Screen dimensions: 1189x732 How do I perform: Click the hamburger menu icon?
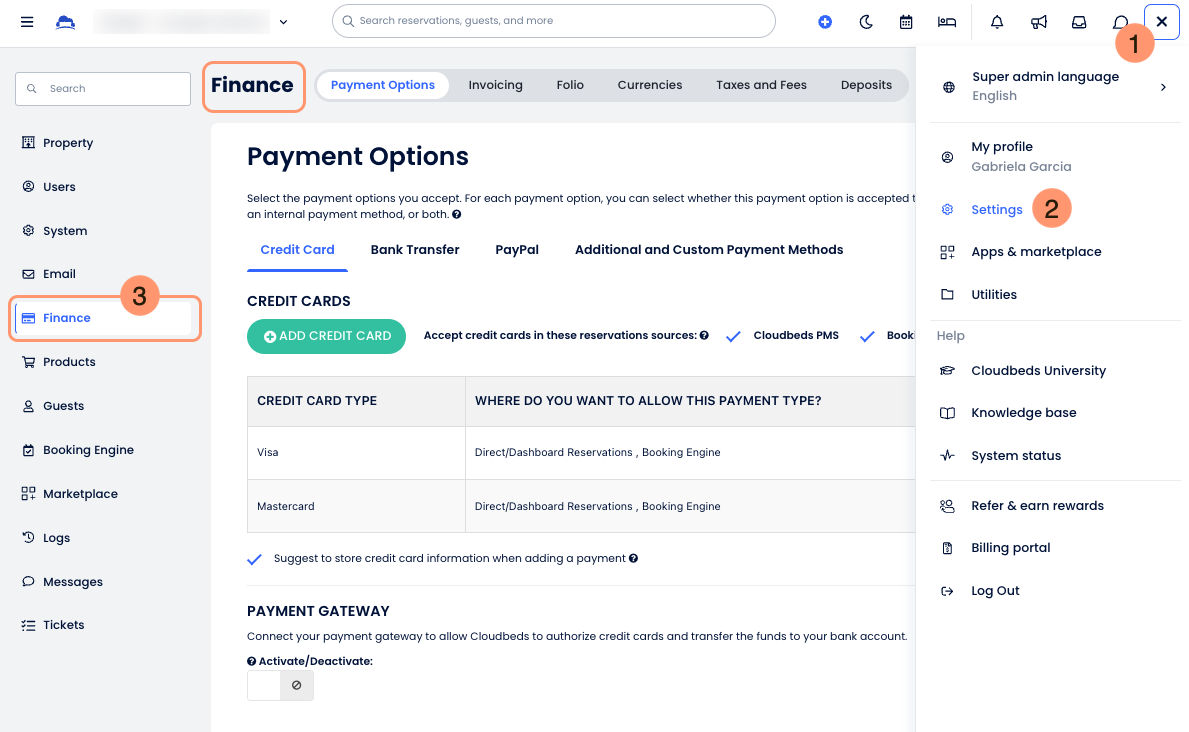27,21
